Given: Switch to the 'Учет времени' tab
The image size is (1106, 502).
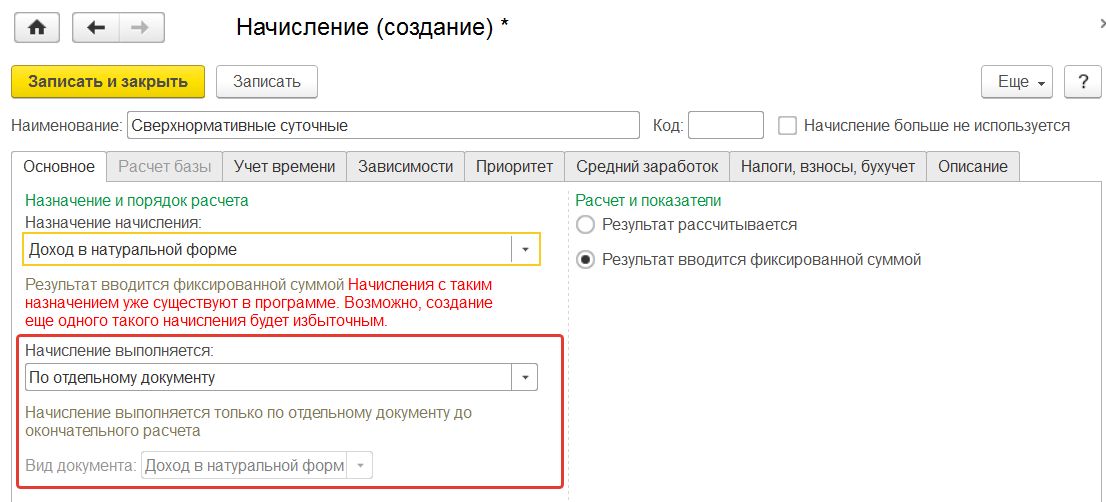Looking at the screenshot, I should 285,167.
